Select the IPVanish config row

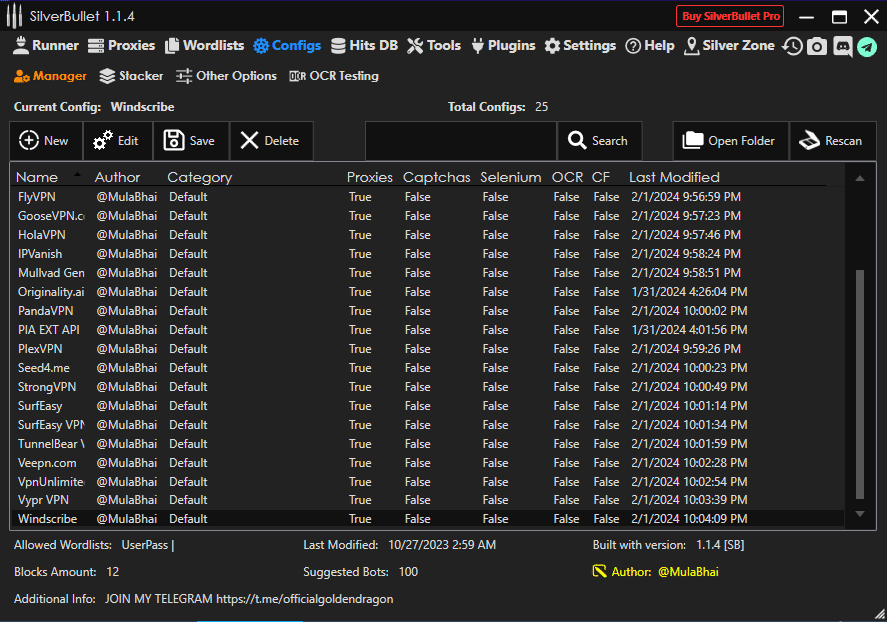(428, 254)
